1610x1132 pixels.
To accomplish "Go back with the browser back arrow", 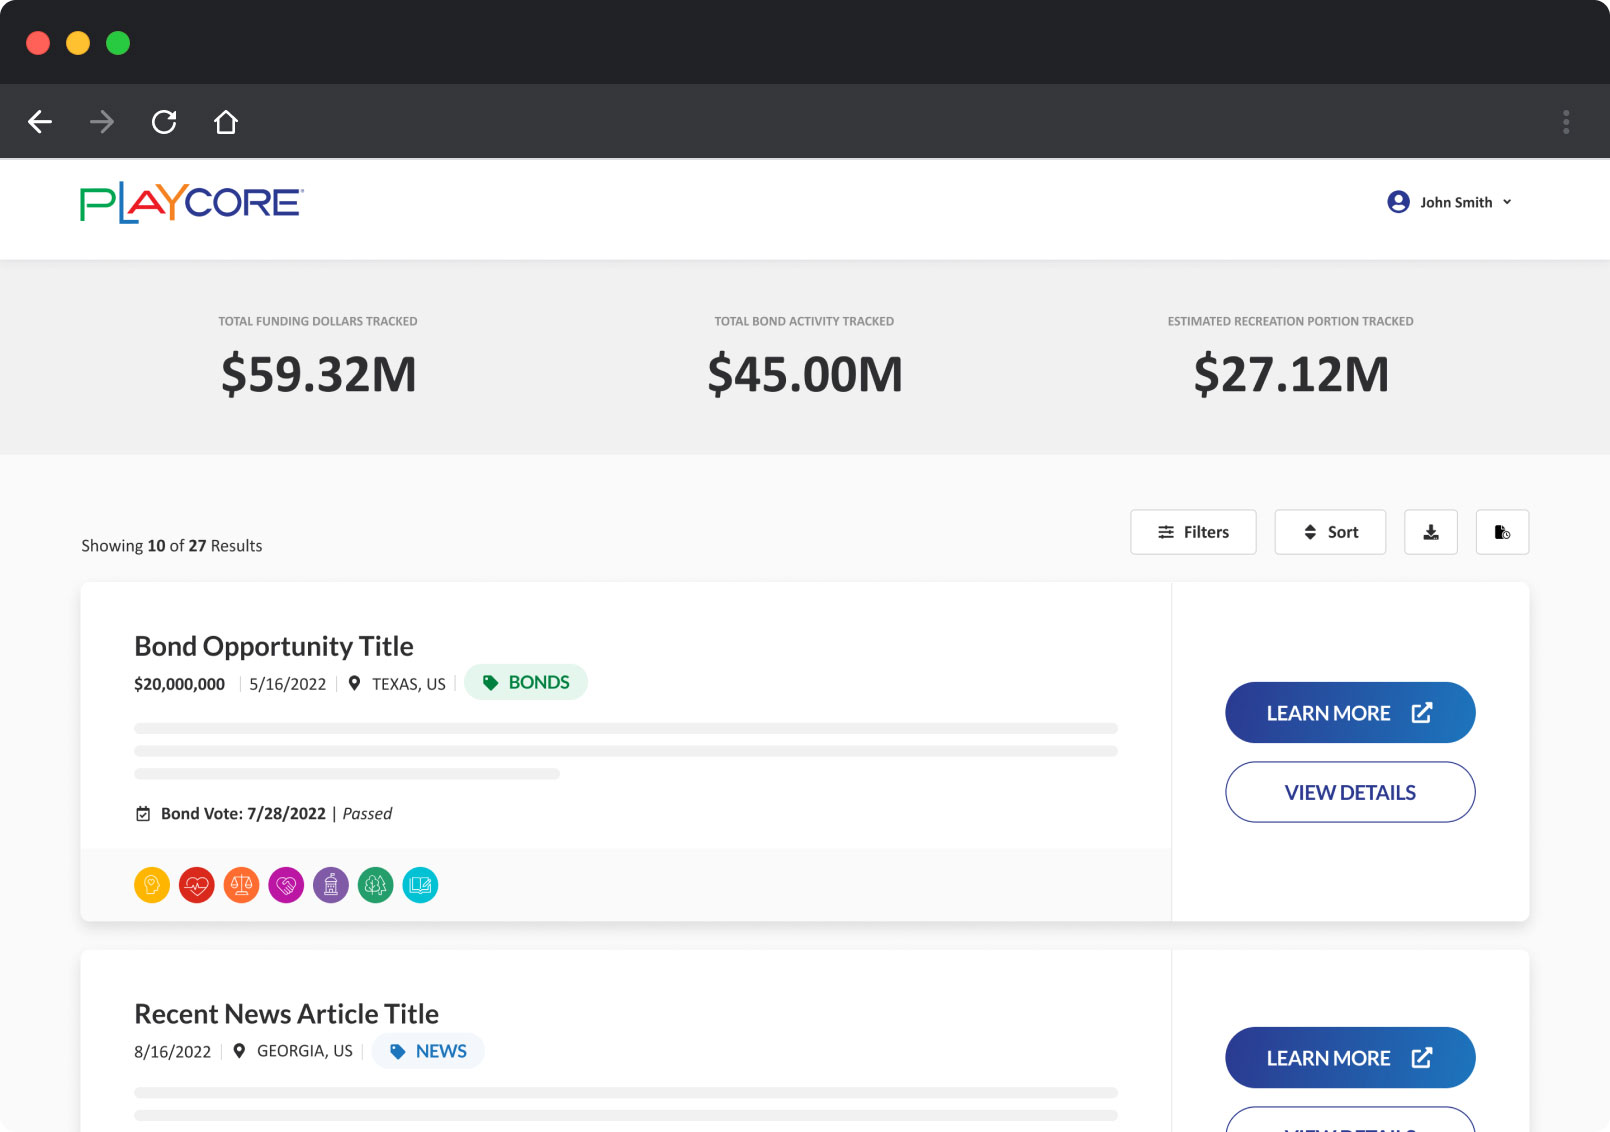I will coord(40,122).
